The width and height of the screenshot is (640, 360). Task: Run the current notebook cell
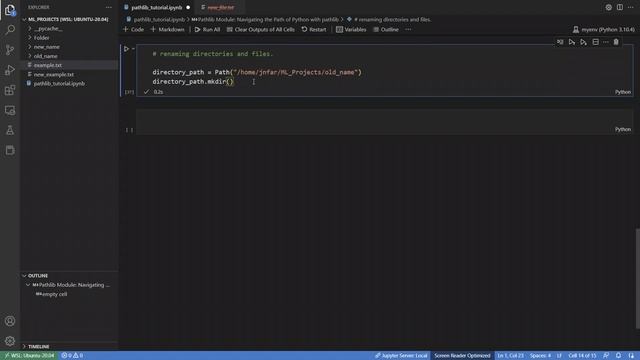(x=126, y=49)
